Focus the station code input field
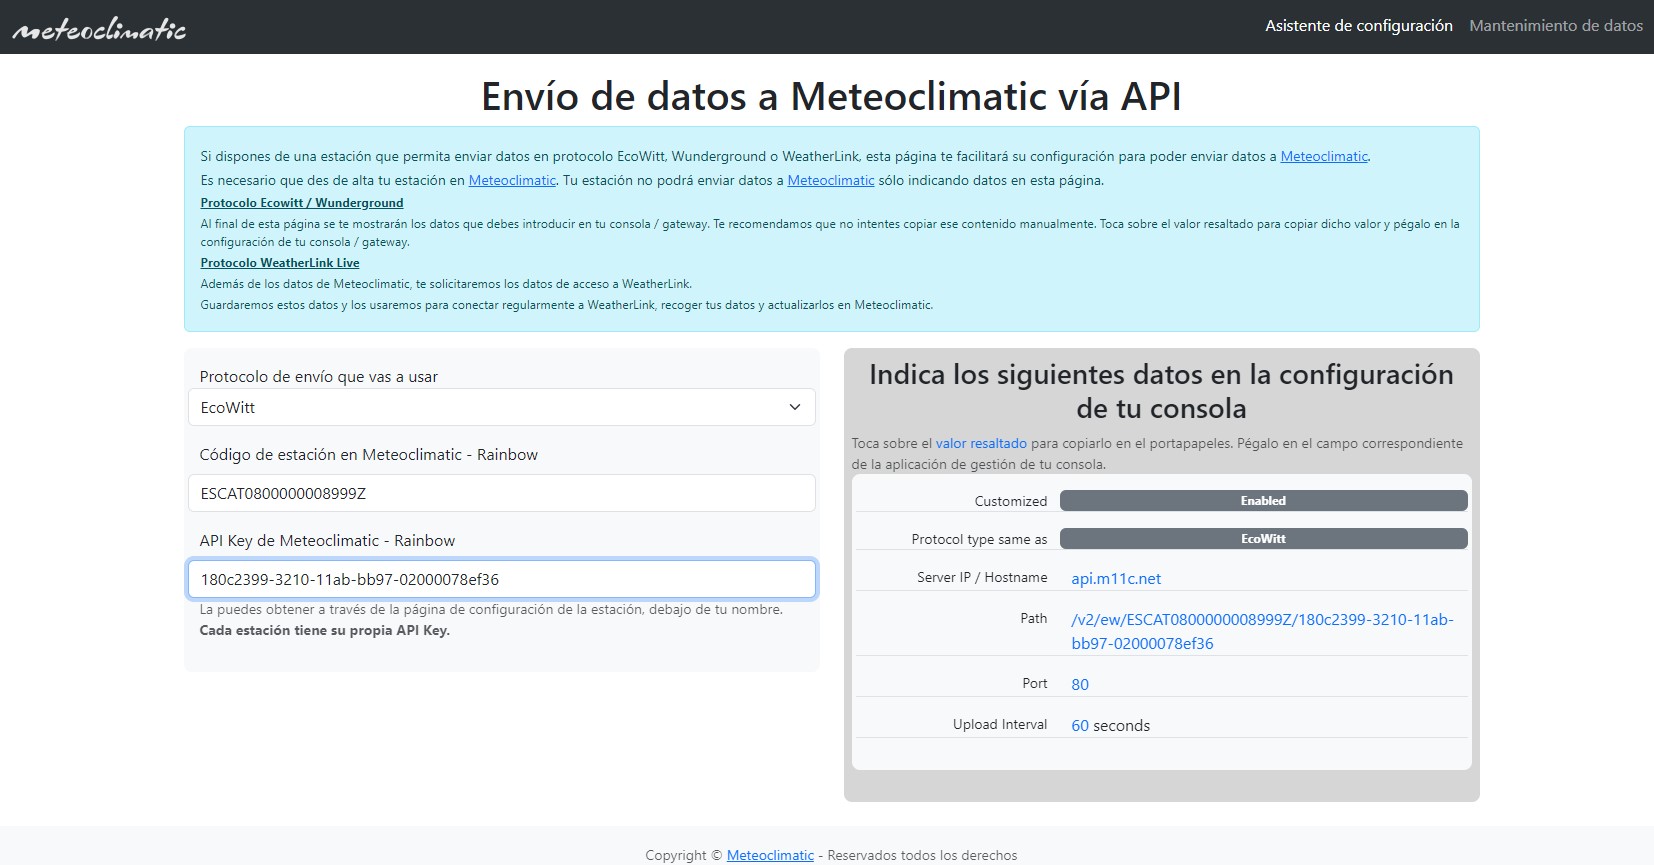 (500, 493)
